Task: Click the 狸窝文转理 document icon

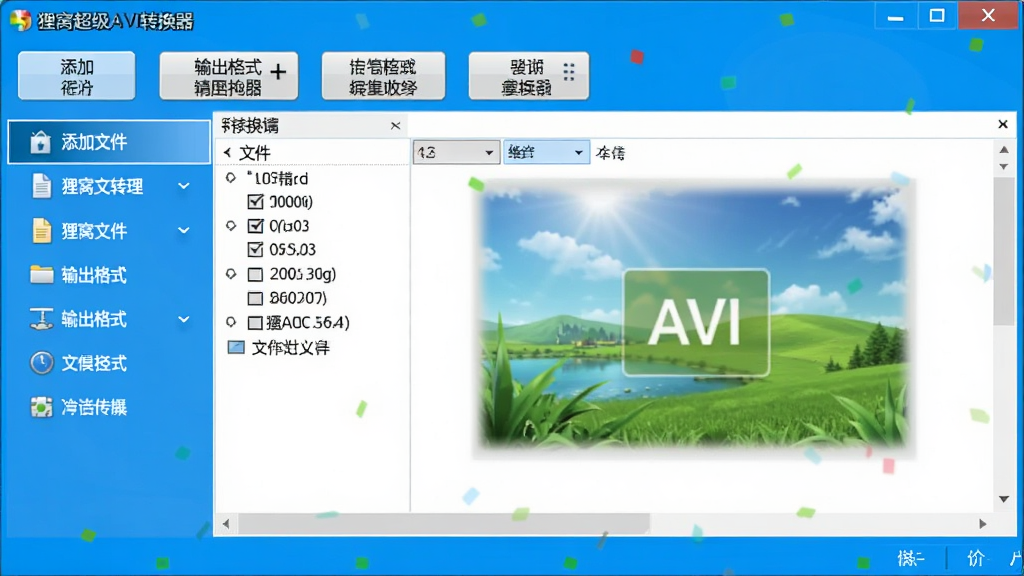Action: tap(41, 186)
